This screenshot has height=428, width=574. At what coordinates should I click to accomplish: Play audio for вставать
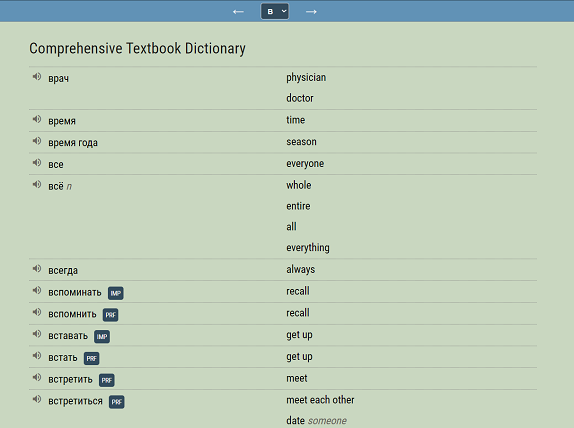(x=37, y=334)
